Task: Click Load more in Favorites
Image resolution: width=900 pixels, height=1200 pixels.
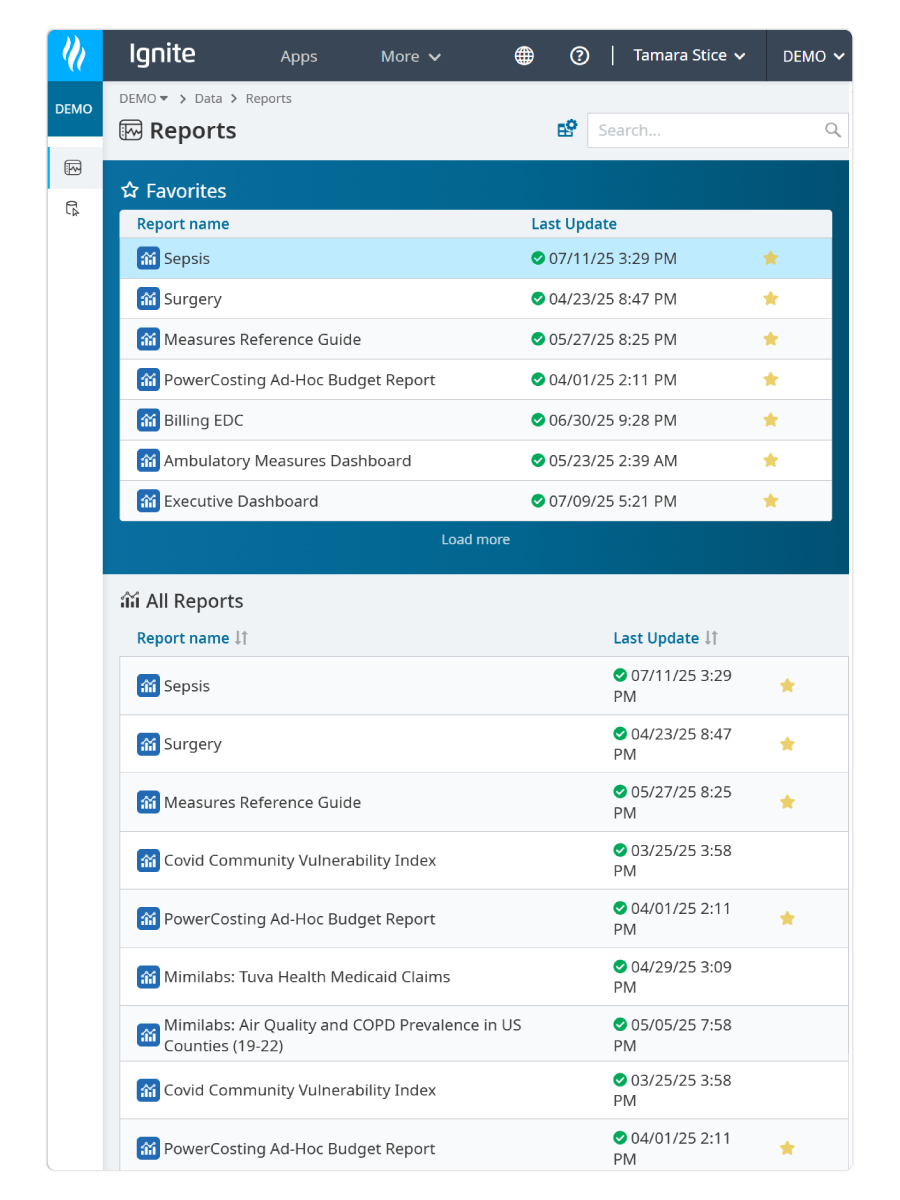Action: click(x=476, y=539)
